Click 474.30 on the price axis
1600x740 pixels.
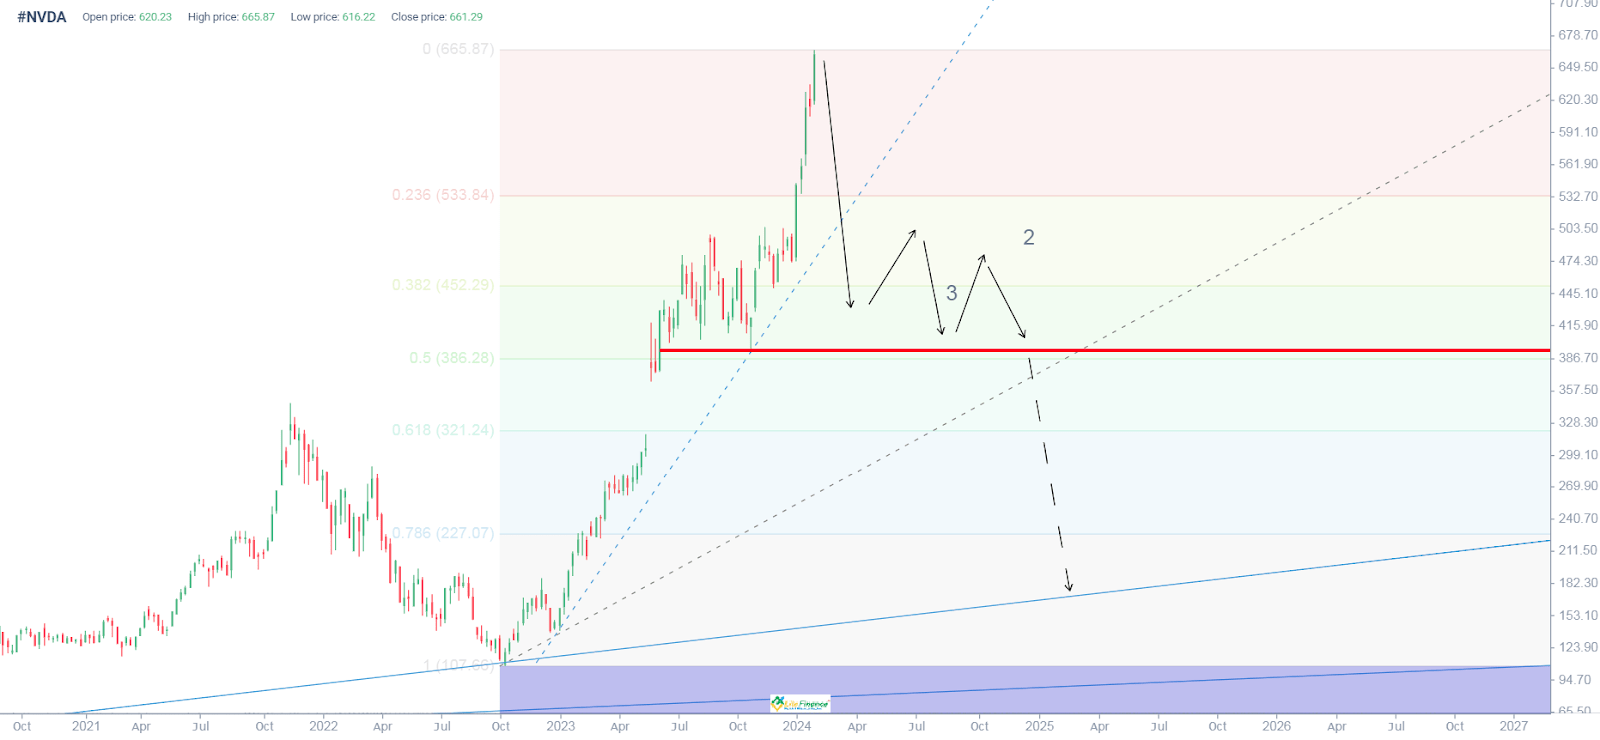pos(1578,261)
